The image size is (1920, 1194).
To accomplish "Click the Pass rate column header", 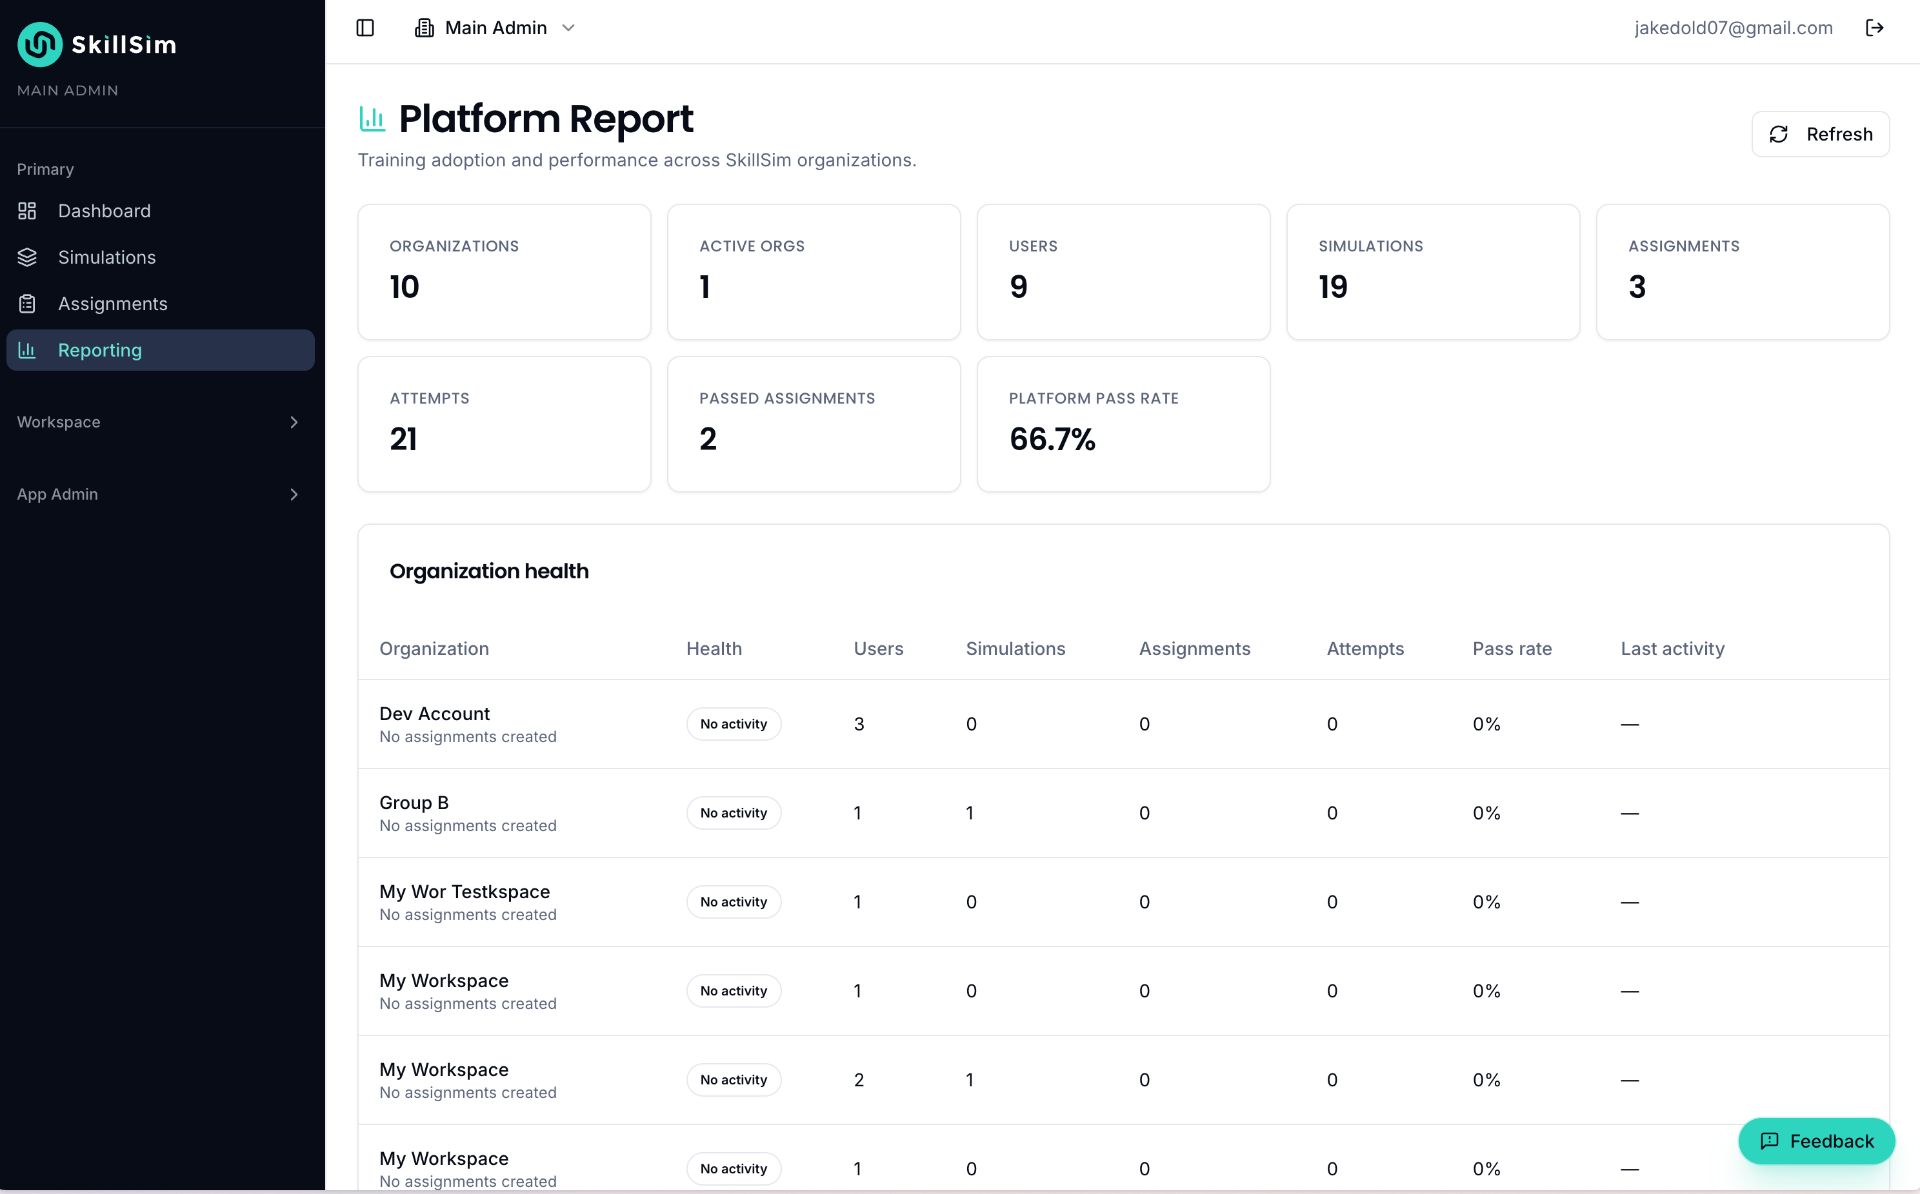I will coord(1512,649).
